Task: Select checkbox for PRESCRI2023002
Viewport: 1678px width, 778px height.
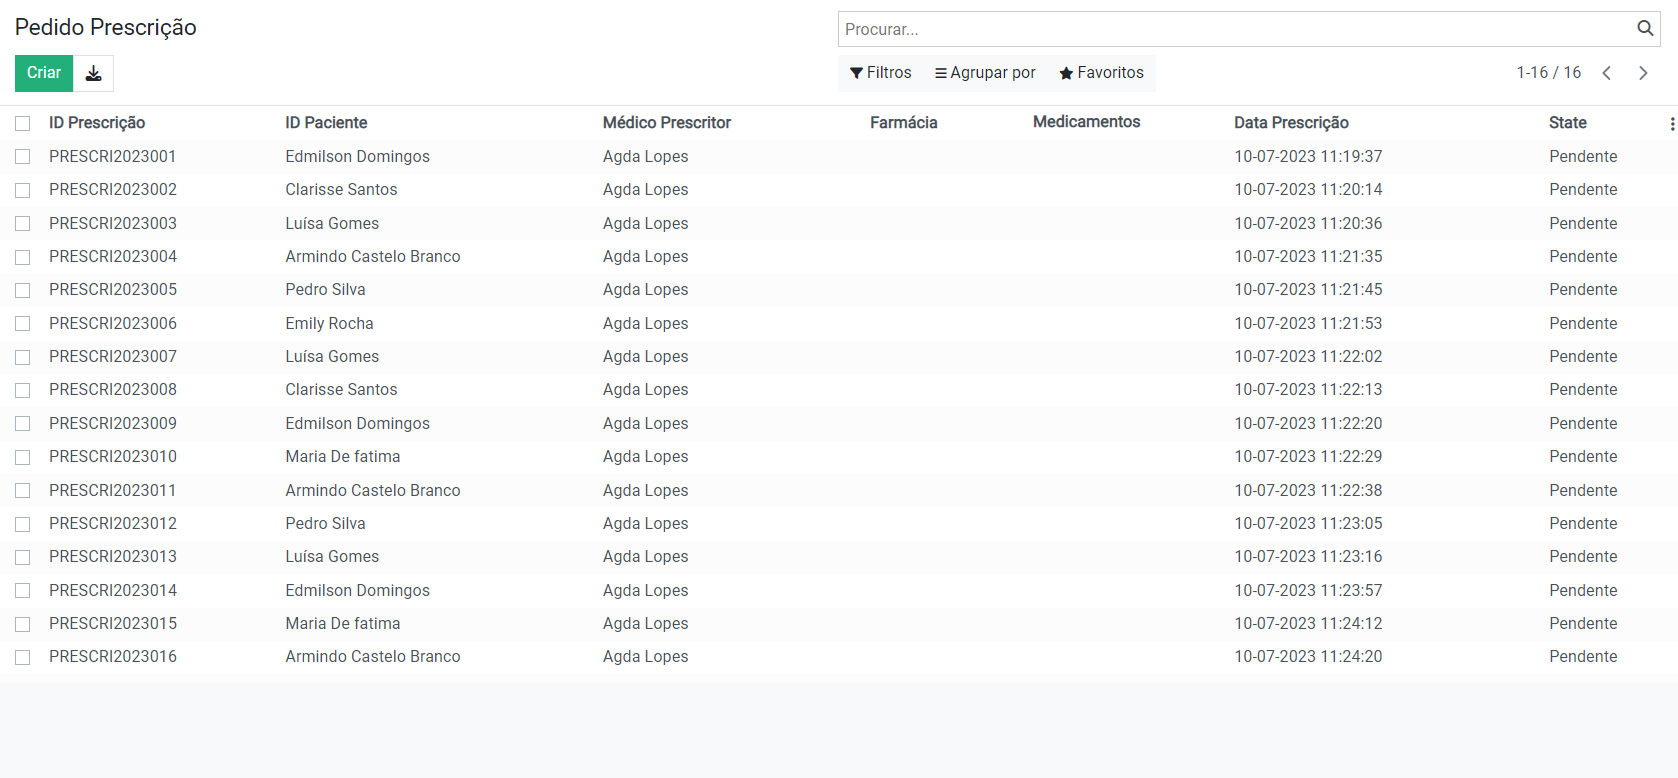Action: pyautogui.click(x=23, y=190)
